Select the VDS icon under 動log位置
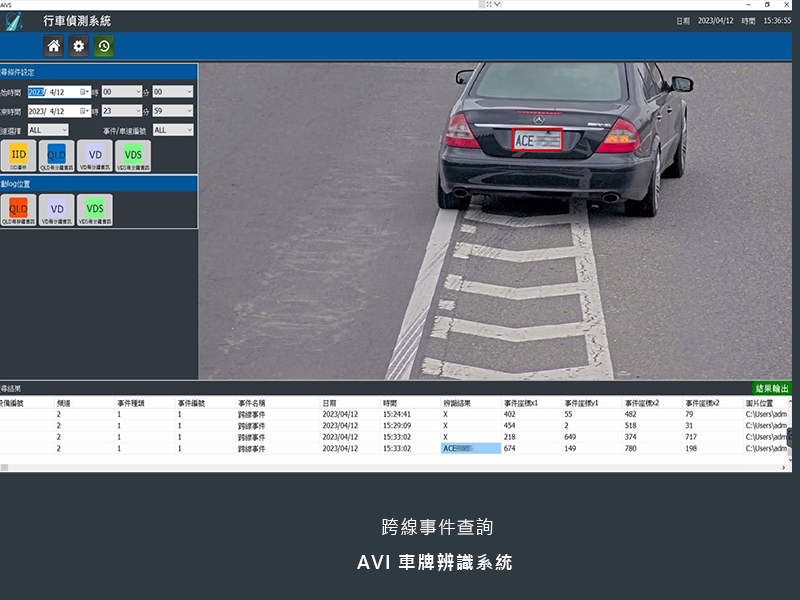The height and width of the screenshot is (600, 800). [x=93, y=209]
